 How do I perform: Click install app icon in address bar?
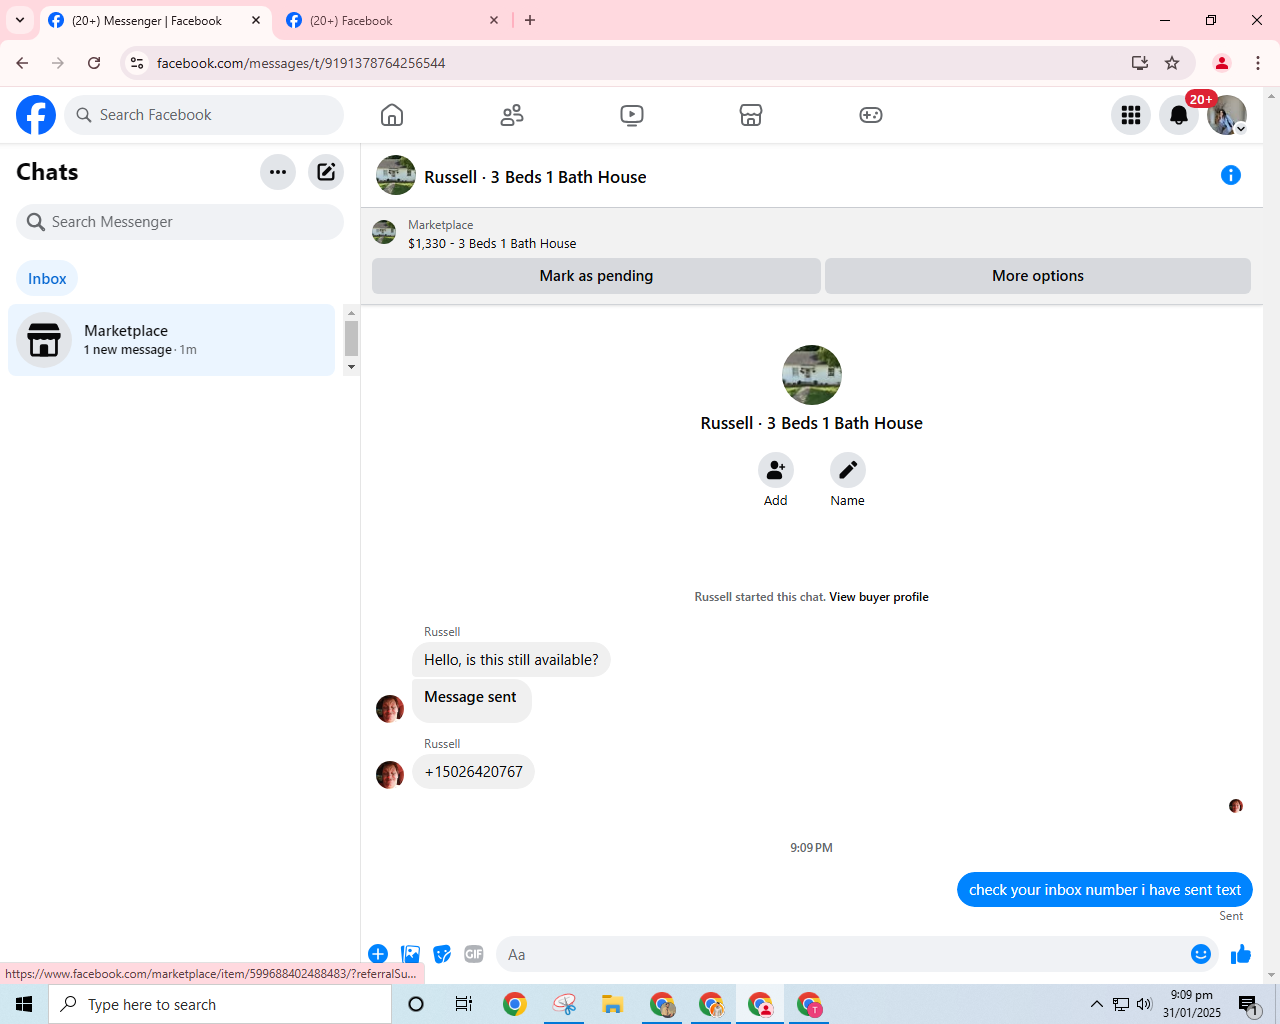tap(1140, 63)
